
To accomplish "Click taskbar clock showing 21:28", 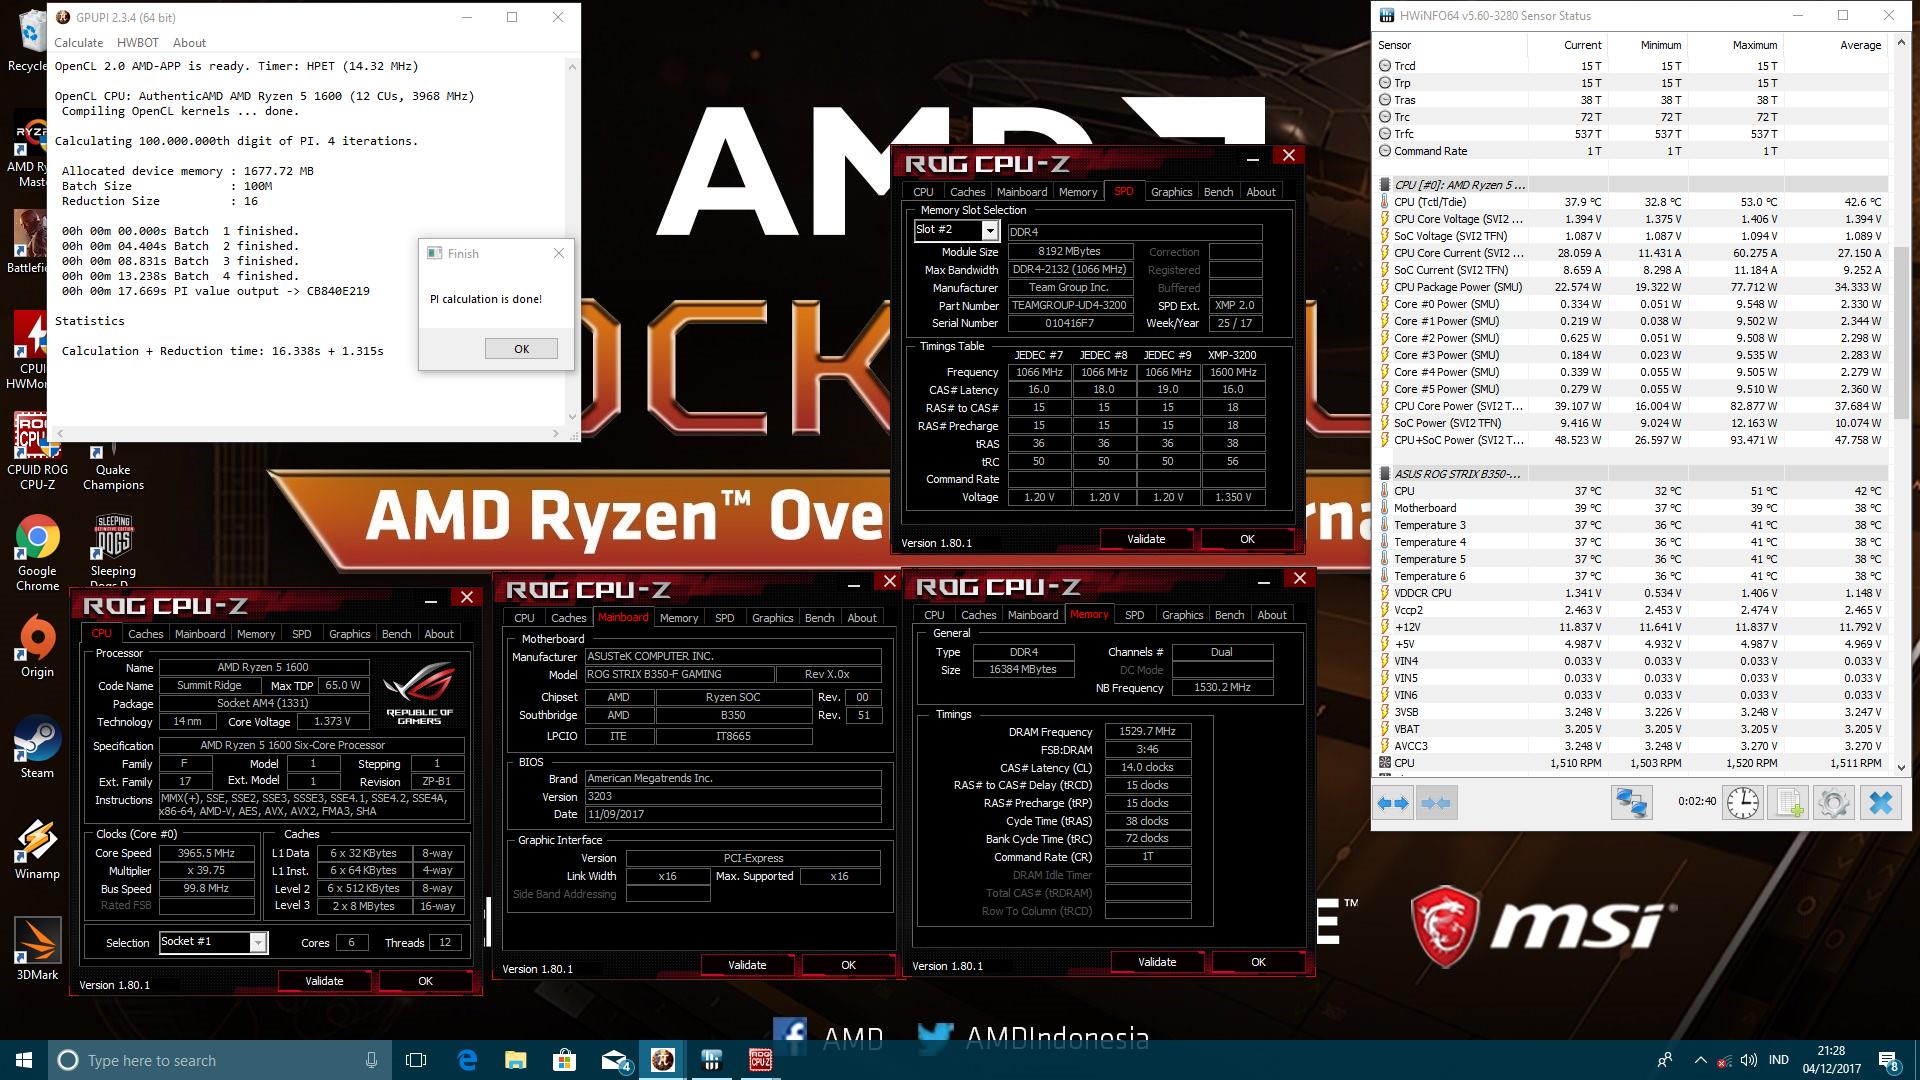I will point(1831,1060).
